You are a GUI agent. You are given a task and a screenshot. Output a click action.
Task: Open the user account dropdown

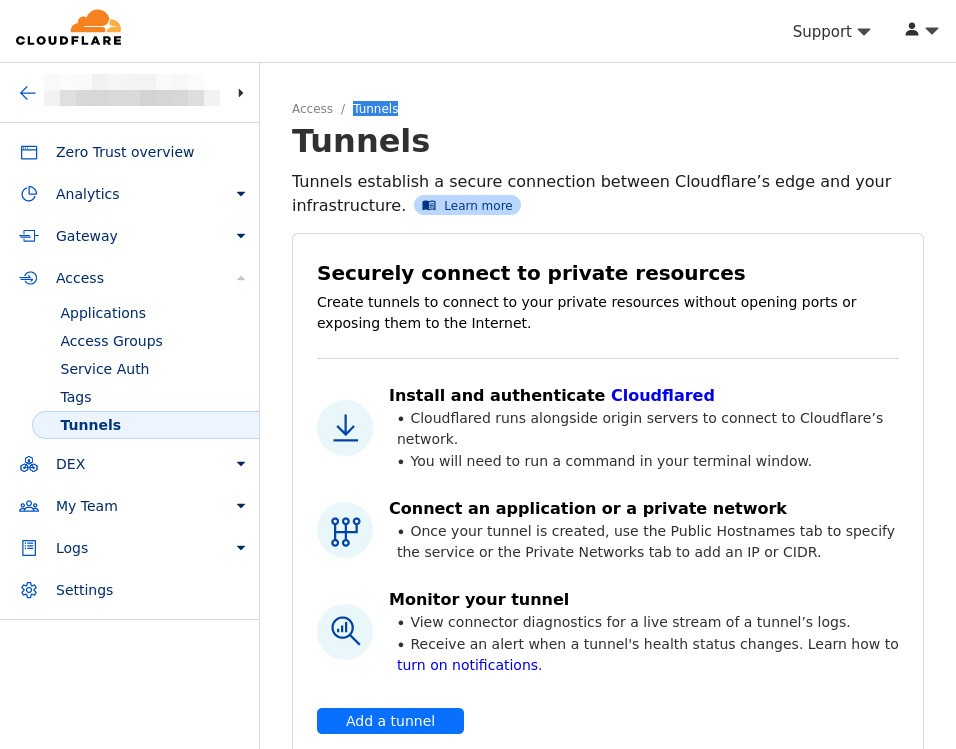coord(921,30)
